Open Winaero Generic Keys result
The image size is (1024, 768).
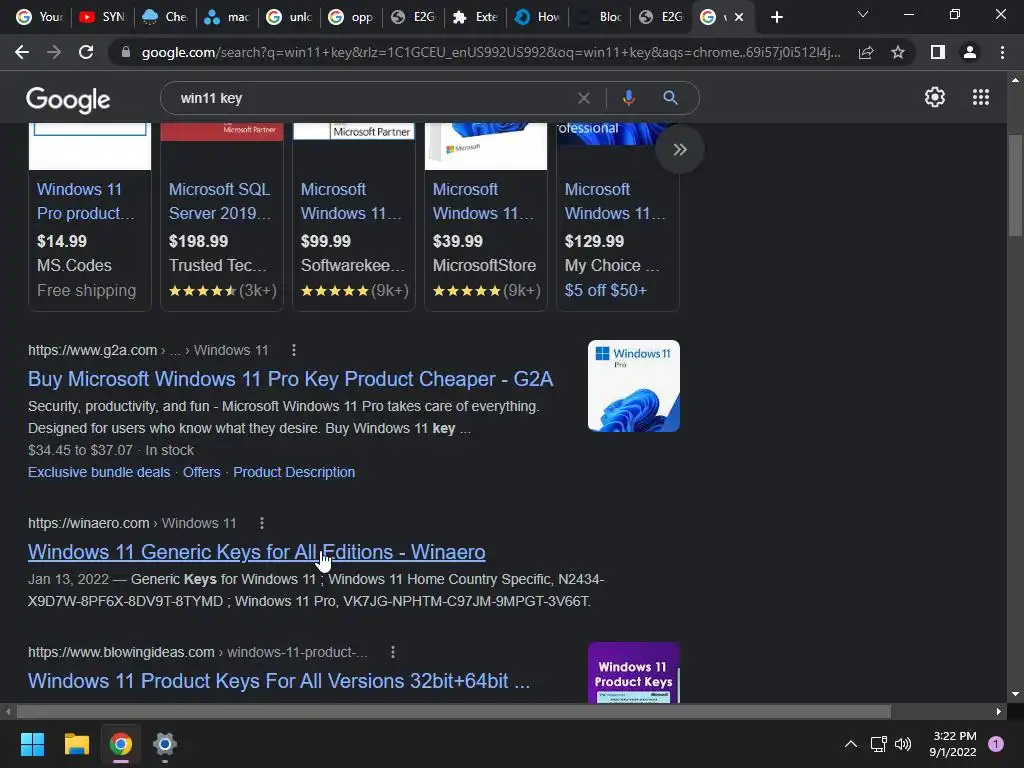(257, 552)
